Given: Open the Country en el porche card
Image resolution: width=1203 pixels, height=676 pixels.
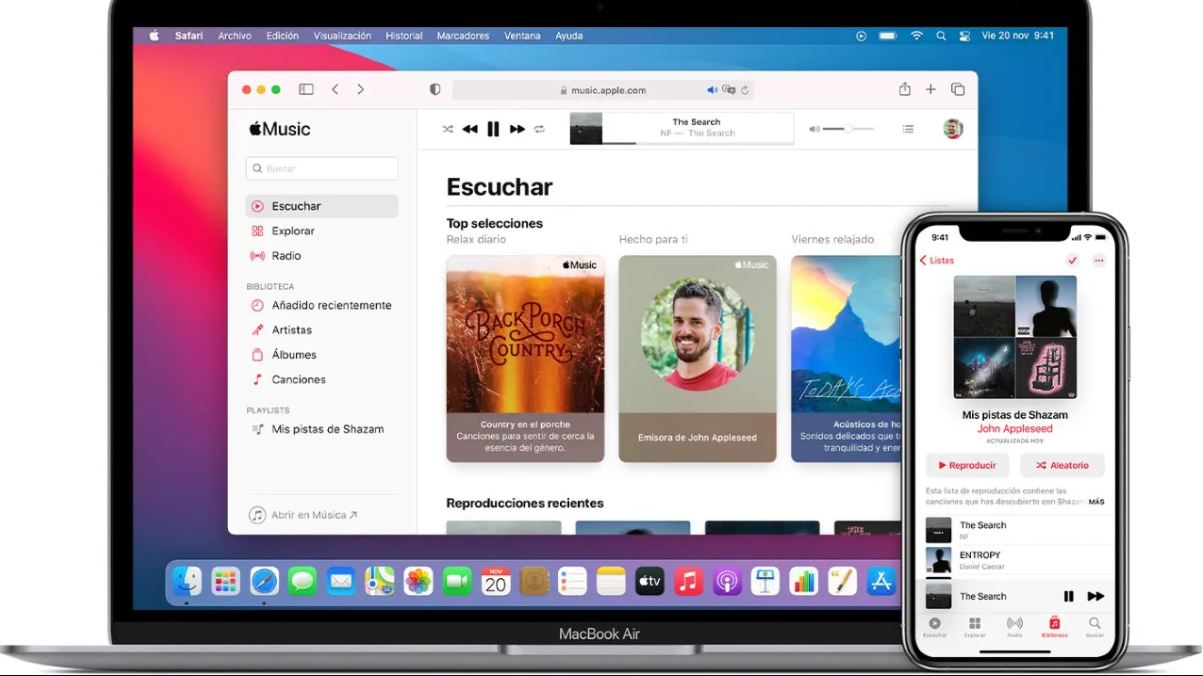Looking at the screenshot, I should pos(525,358).
